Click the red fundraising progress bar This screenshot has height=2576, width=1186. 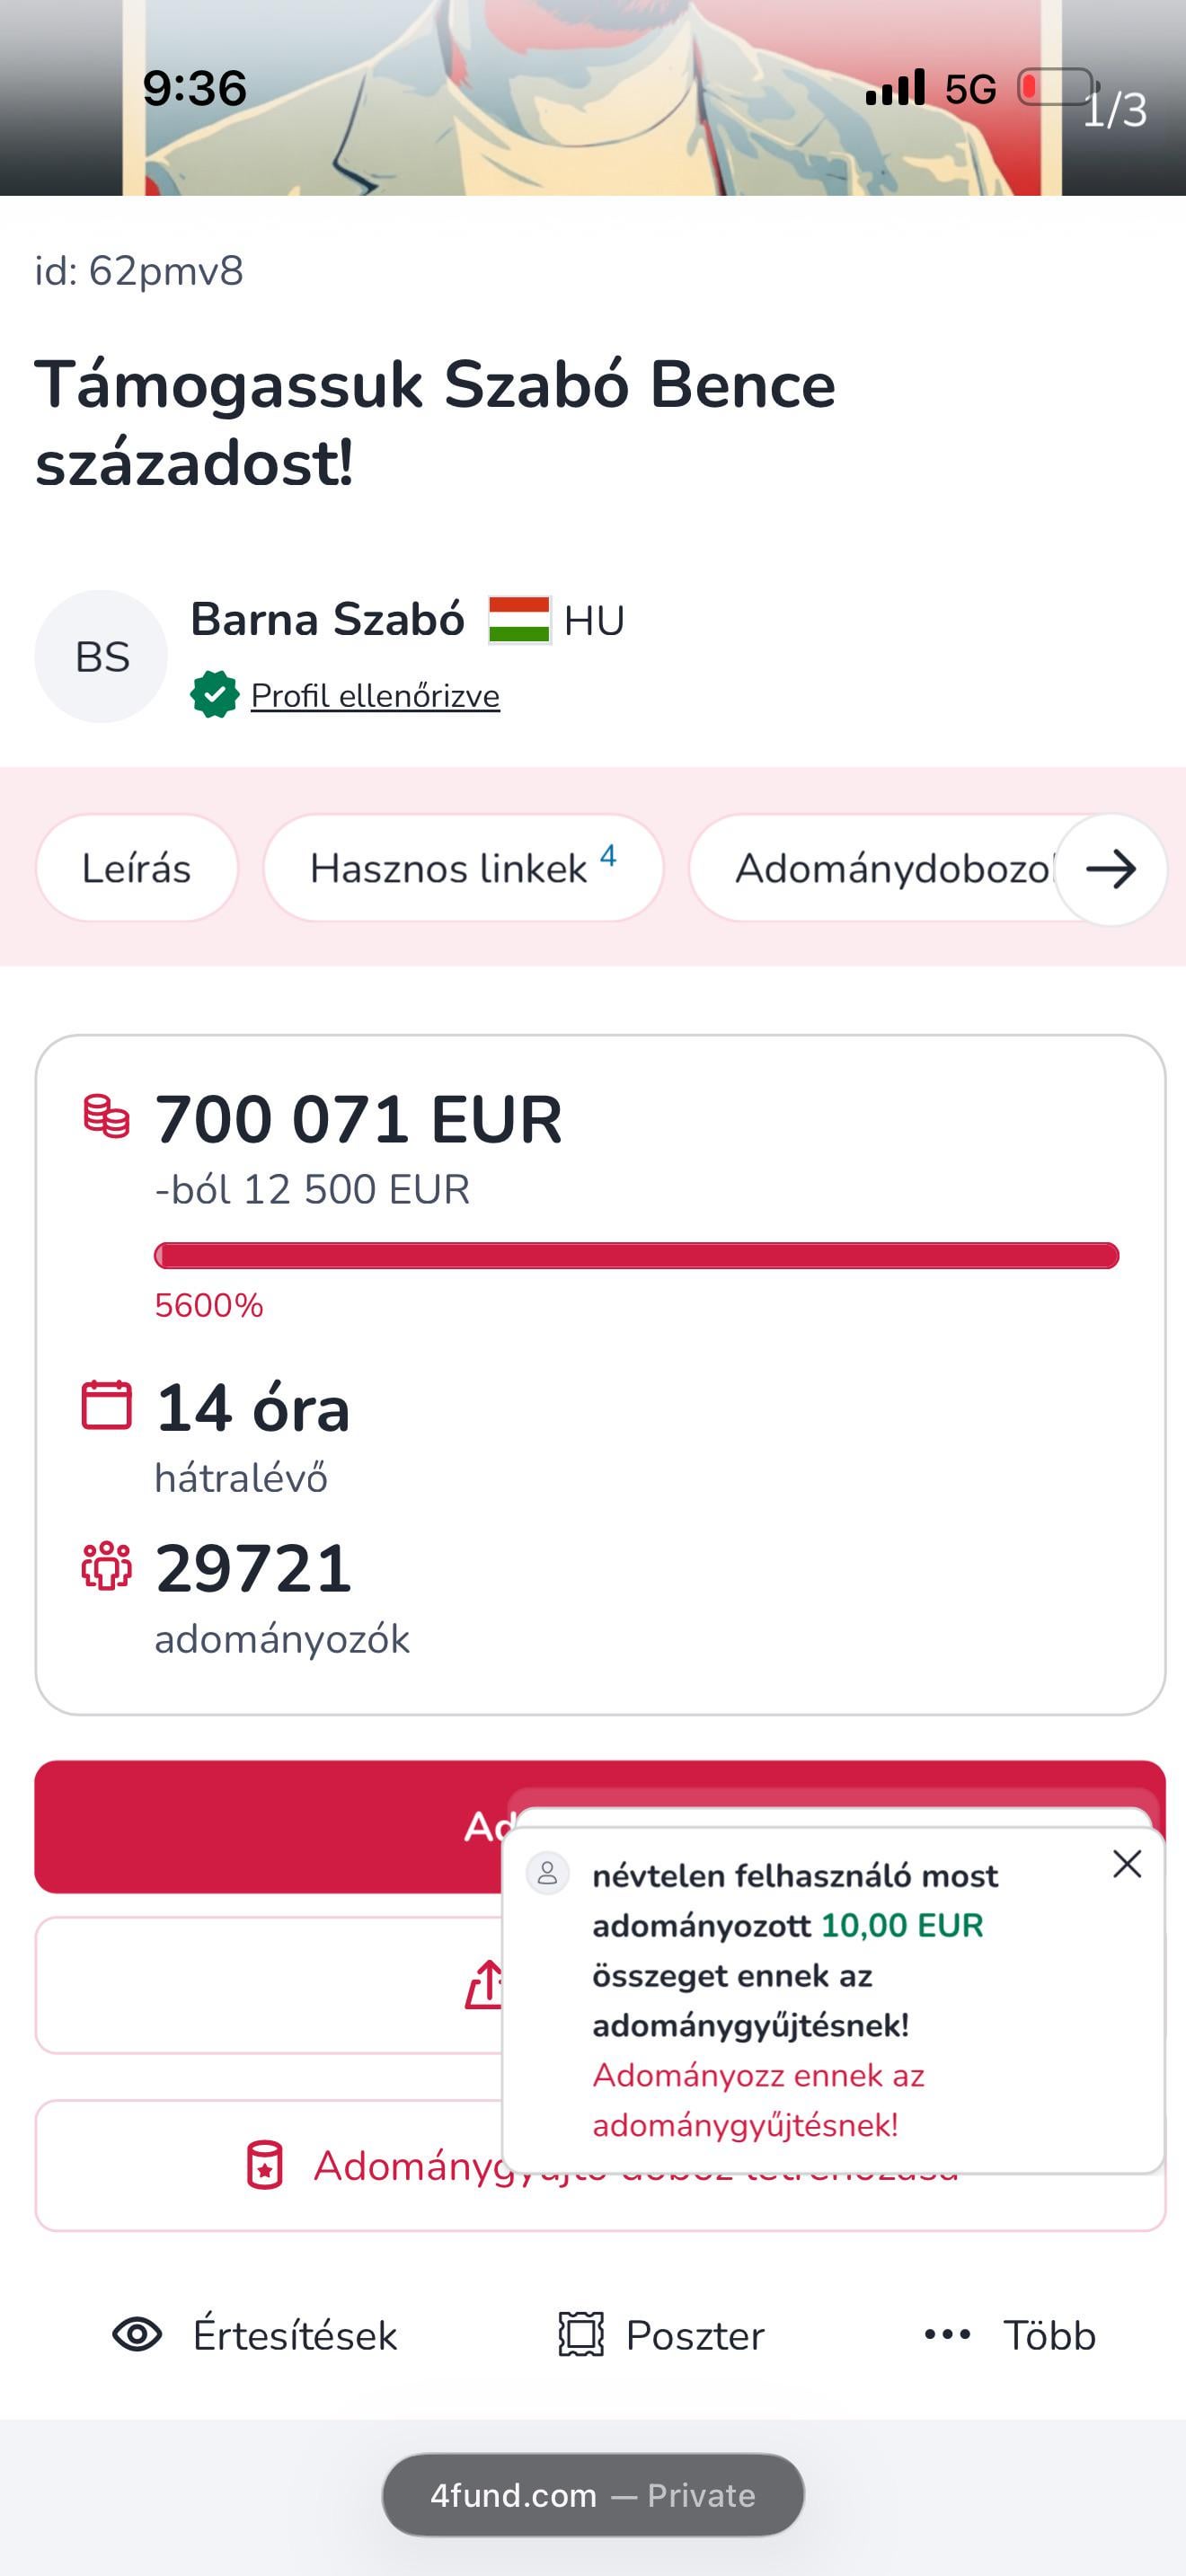(636, 1256)
